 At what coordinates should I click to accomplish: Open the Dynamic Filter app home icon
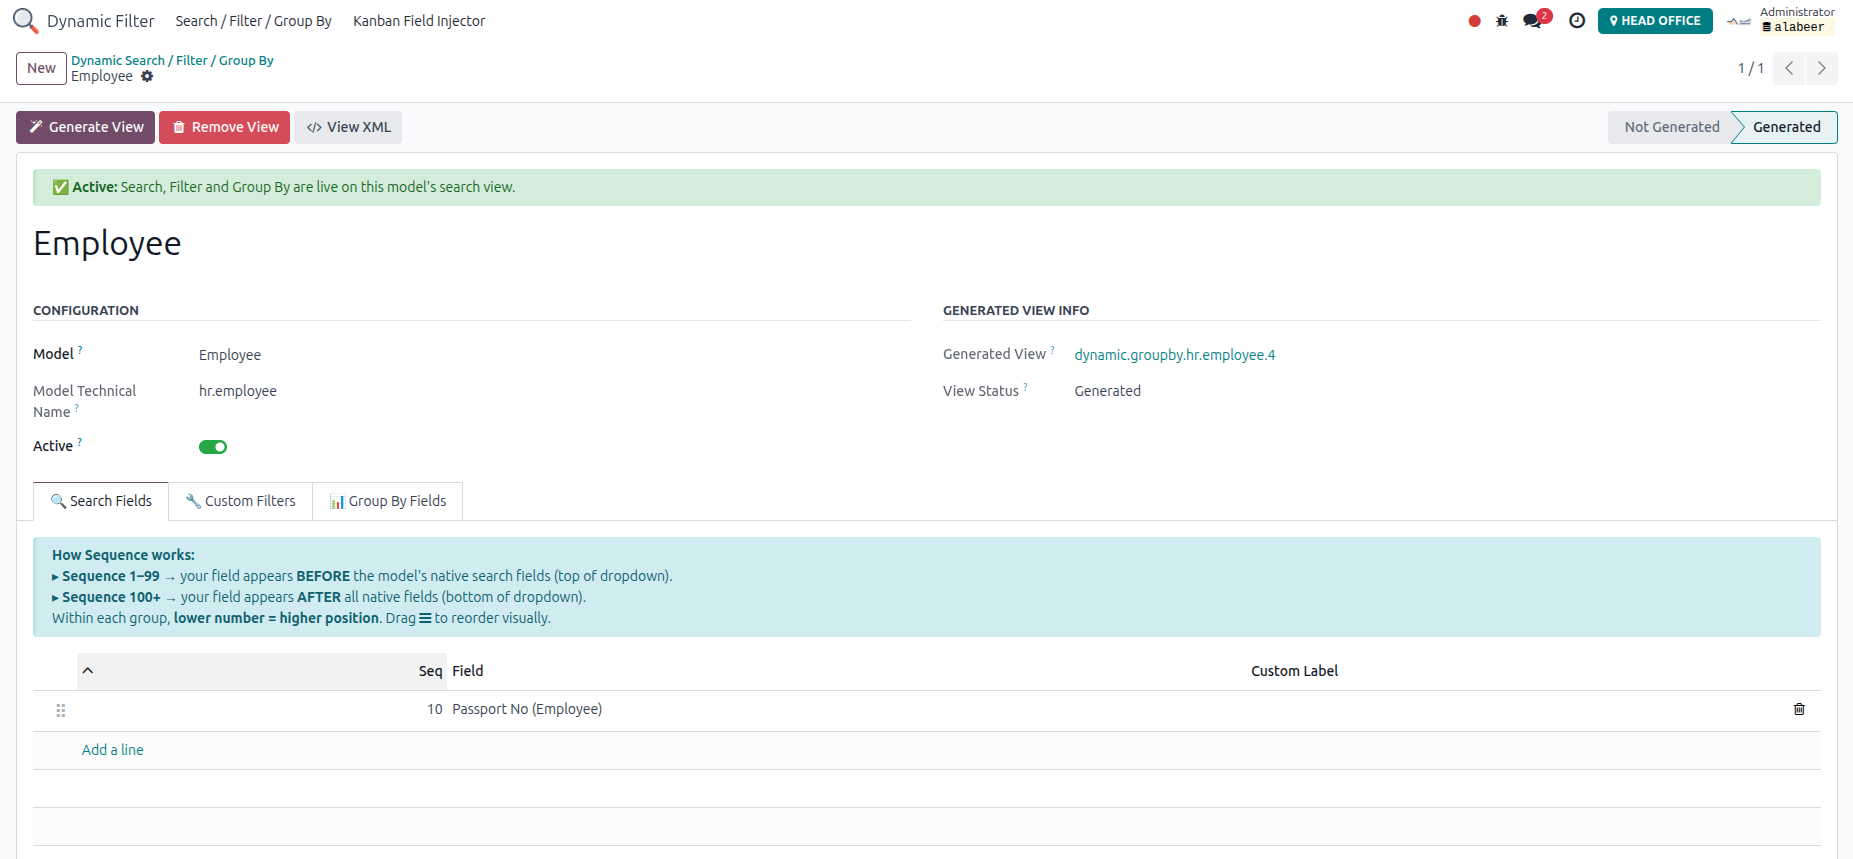(25, 21)
